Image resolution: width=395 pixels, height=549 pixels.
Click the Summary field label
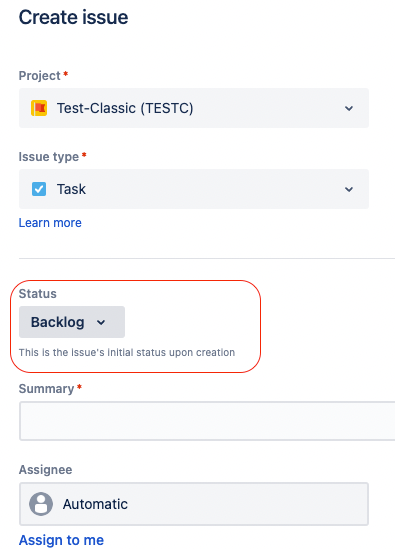coord(46,389)
